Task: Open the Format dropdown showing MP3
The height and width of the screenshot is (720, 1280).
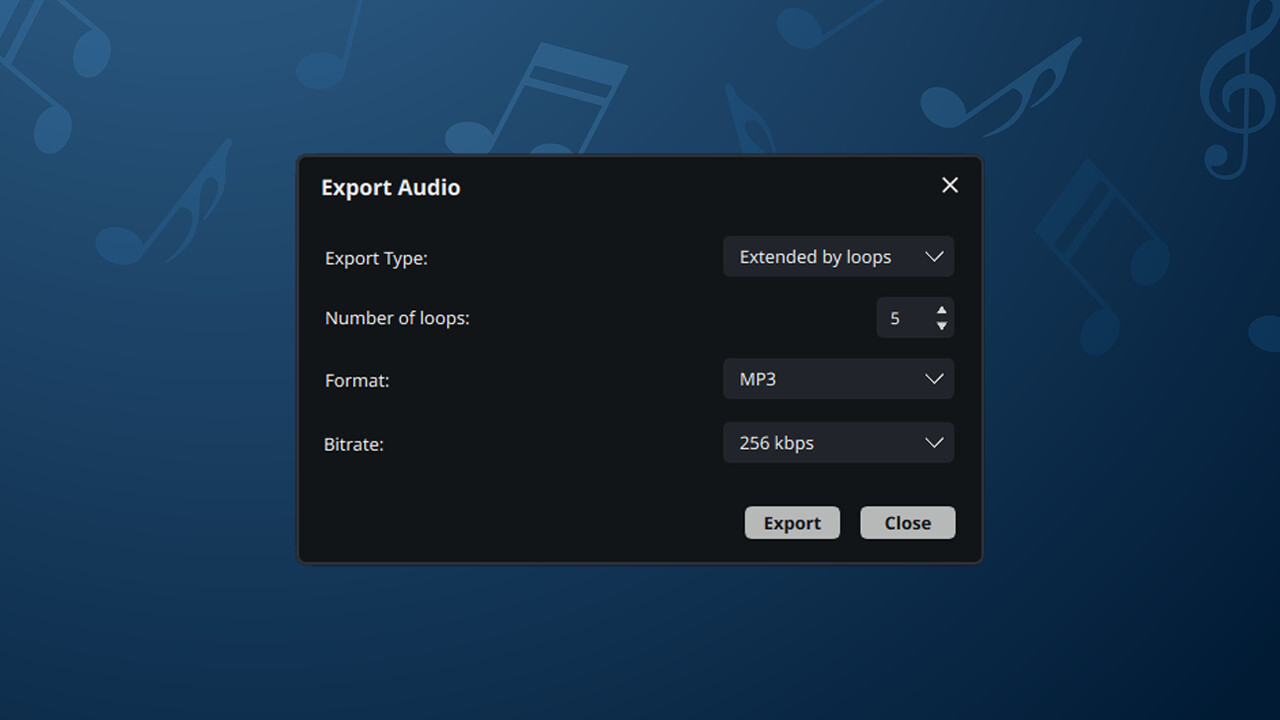Action: [838, 378]
